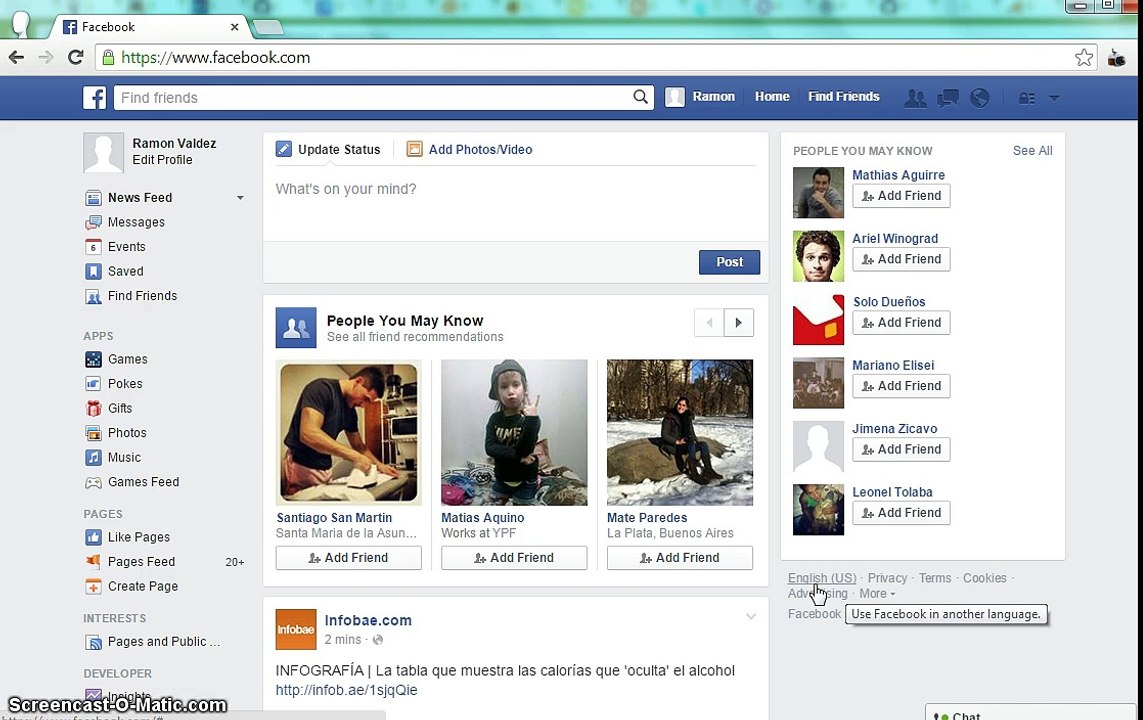Screen dimensions: 1143x720
Task: Click the Saved bookmark icon
Action: 93,272
